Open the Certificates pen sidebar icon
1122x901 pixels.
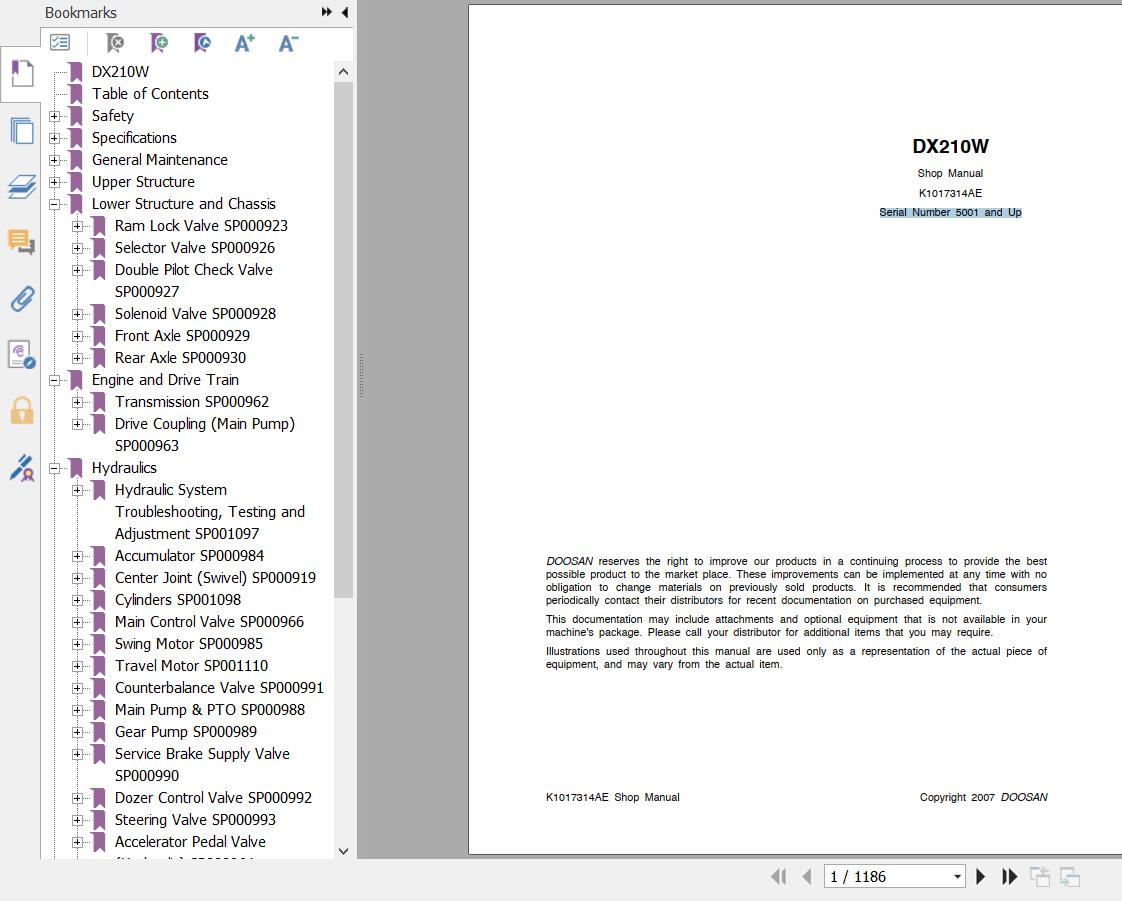[x=21, y=467]
